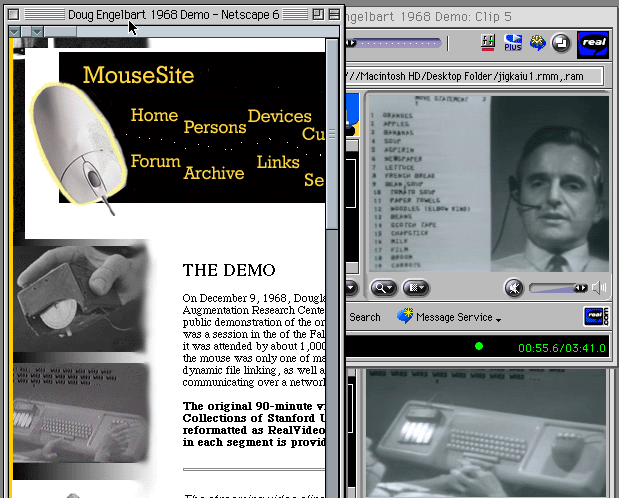This screenshot has width=619, height=498.
Task: Click the Netscape close box
Action: pos(13,15)
